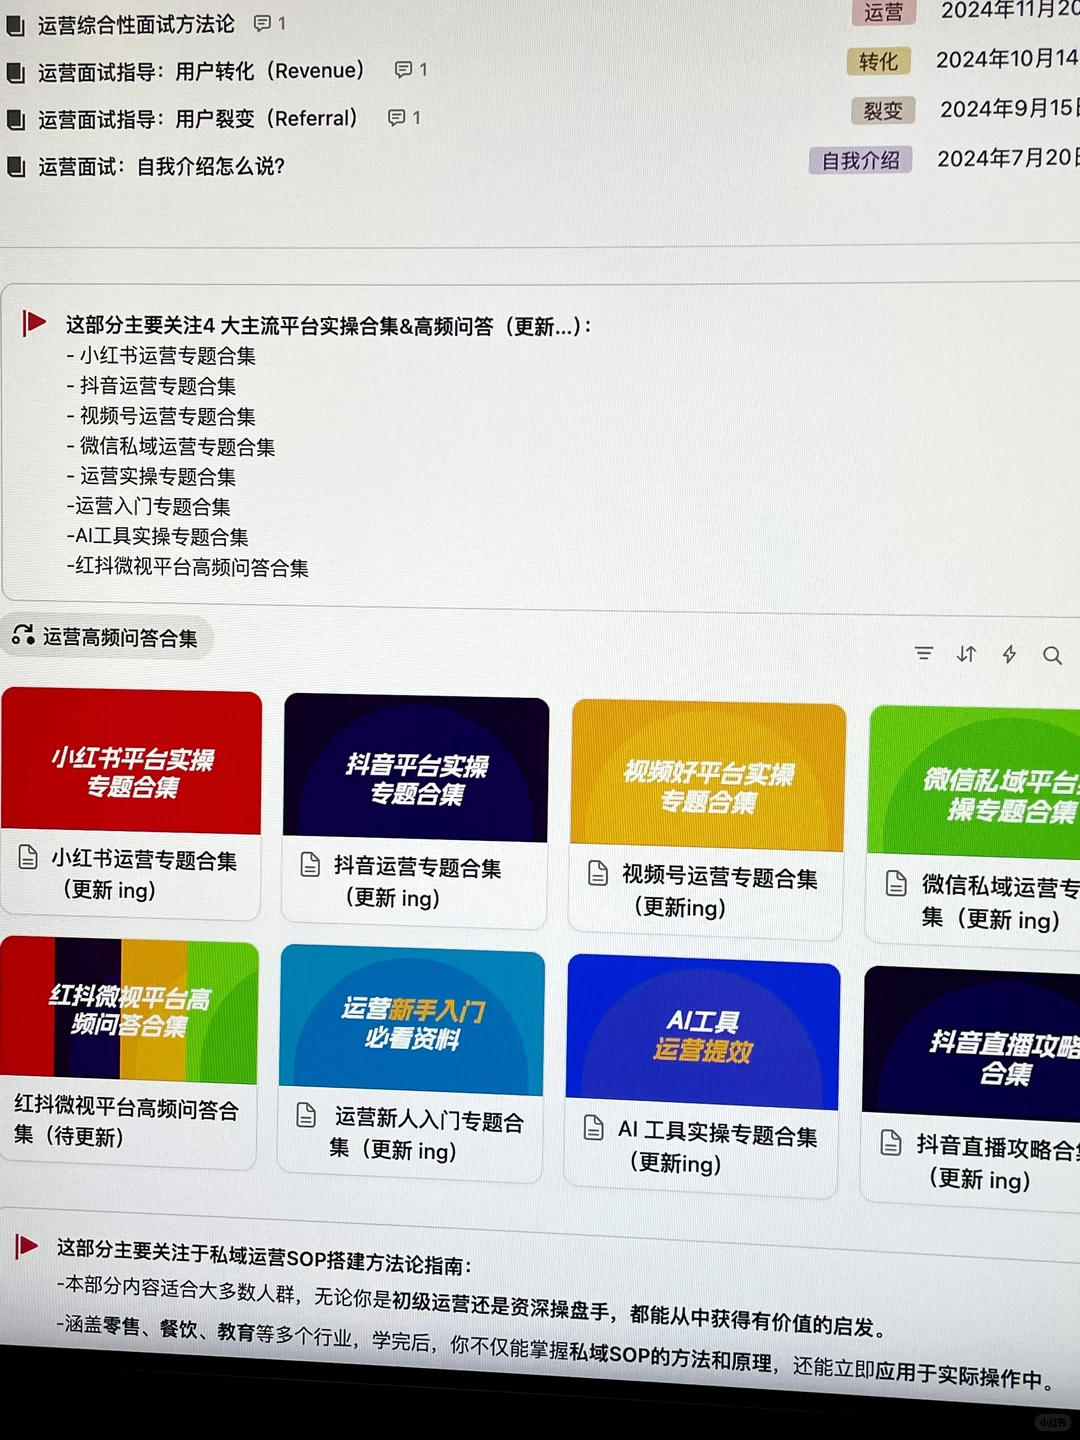Open dark 抖音直播攻略合集 cover
This screenshot has width=1080, height=1440.
pyautogui.click(x=972, y=1045)
